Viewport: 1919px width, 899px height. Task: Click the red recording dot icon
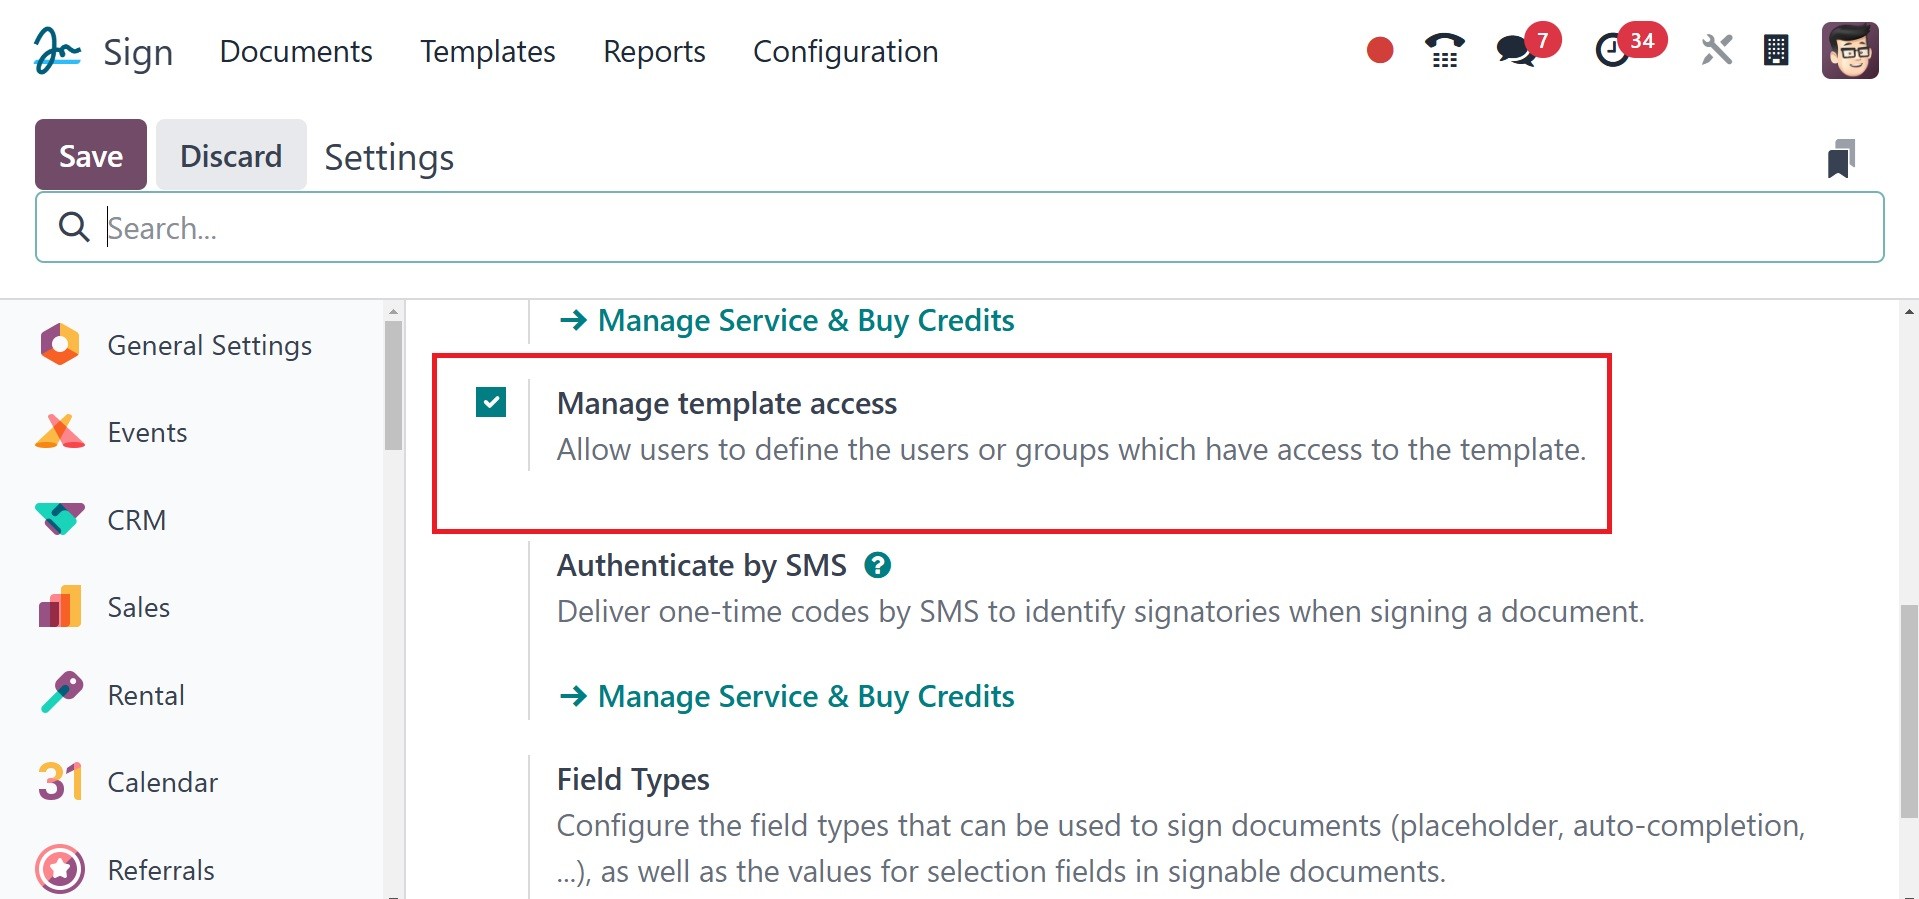tap(1380, 50)
